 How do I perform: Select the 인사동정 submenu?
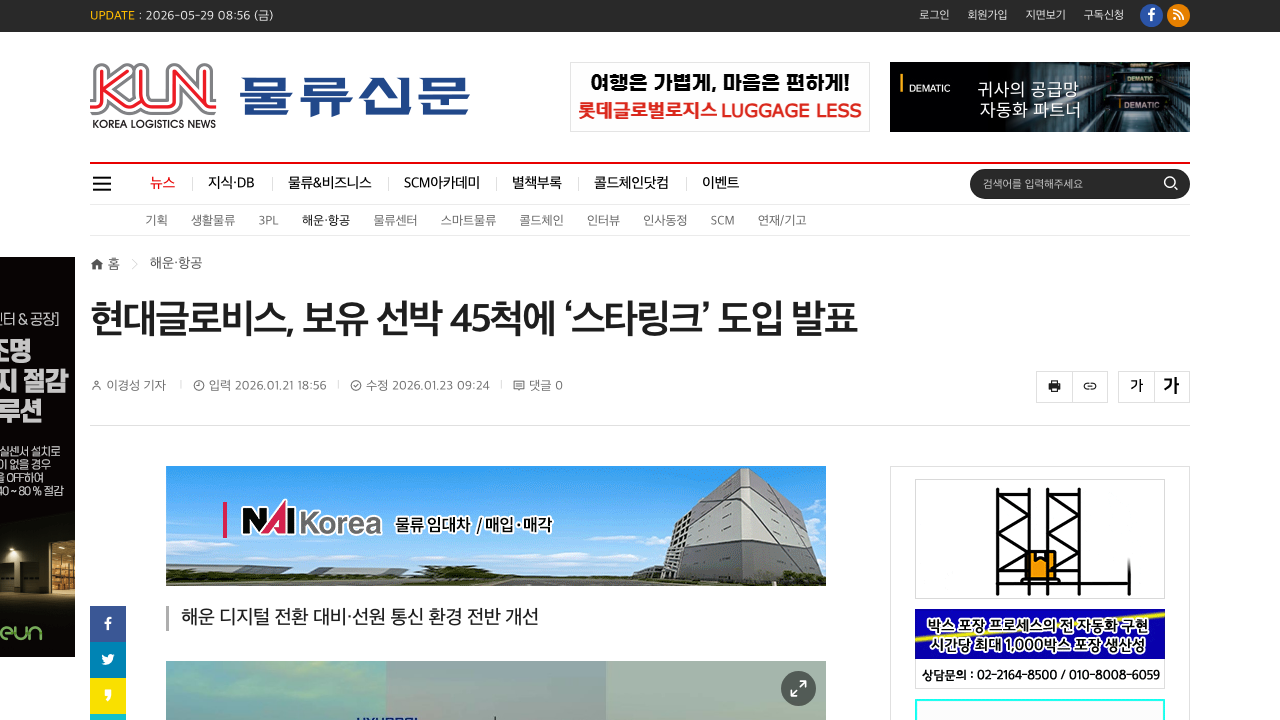pos(665,220)
